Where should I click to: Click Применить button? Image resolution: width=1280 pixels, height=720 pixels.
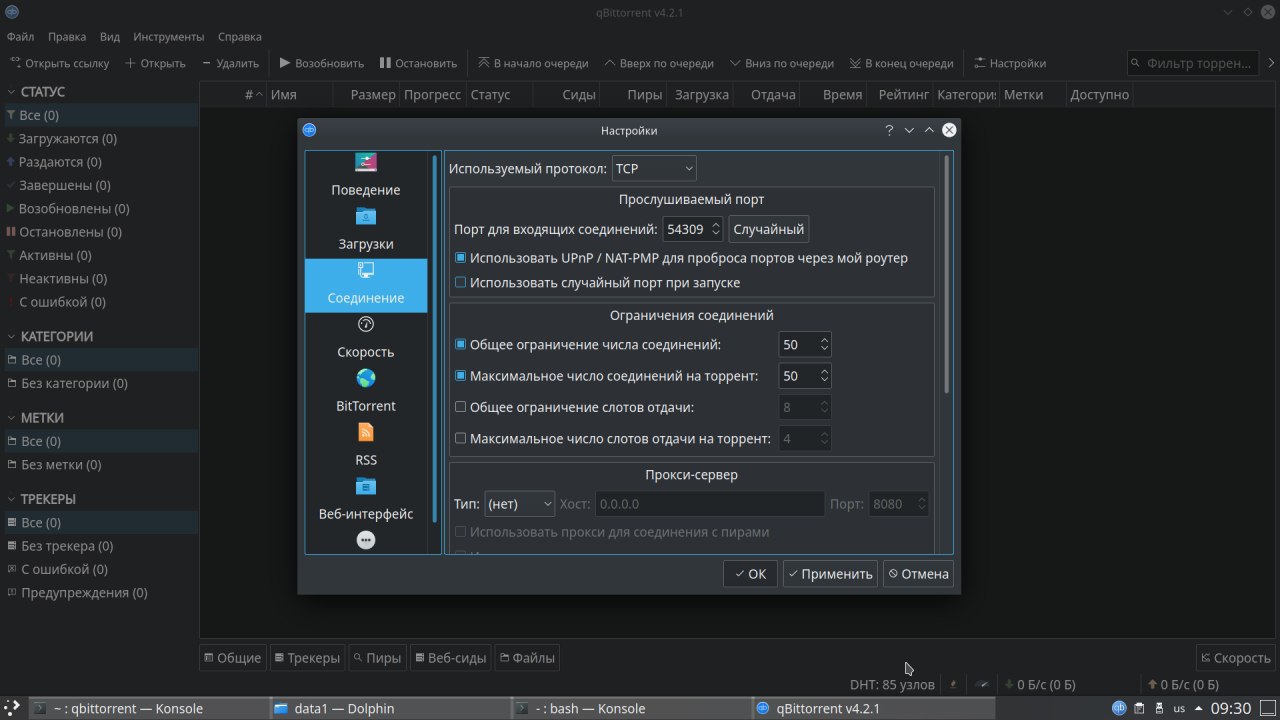pyautogui.click(x=830, y=574)
